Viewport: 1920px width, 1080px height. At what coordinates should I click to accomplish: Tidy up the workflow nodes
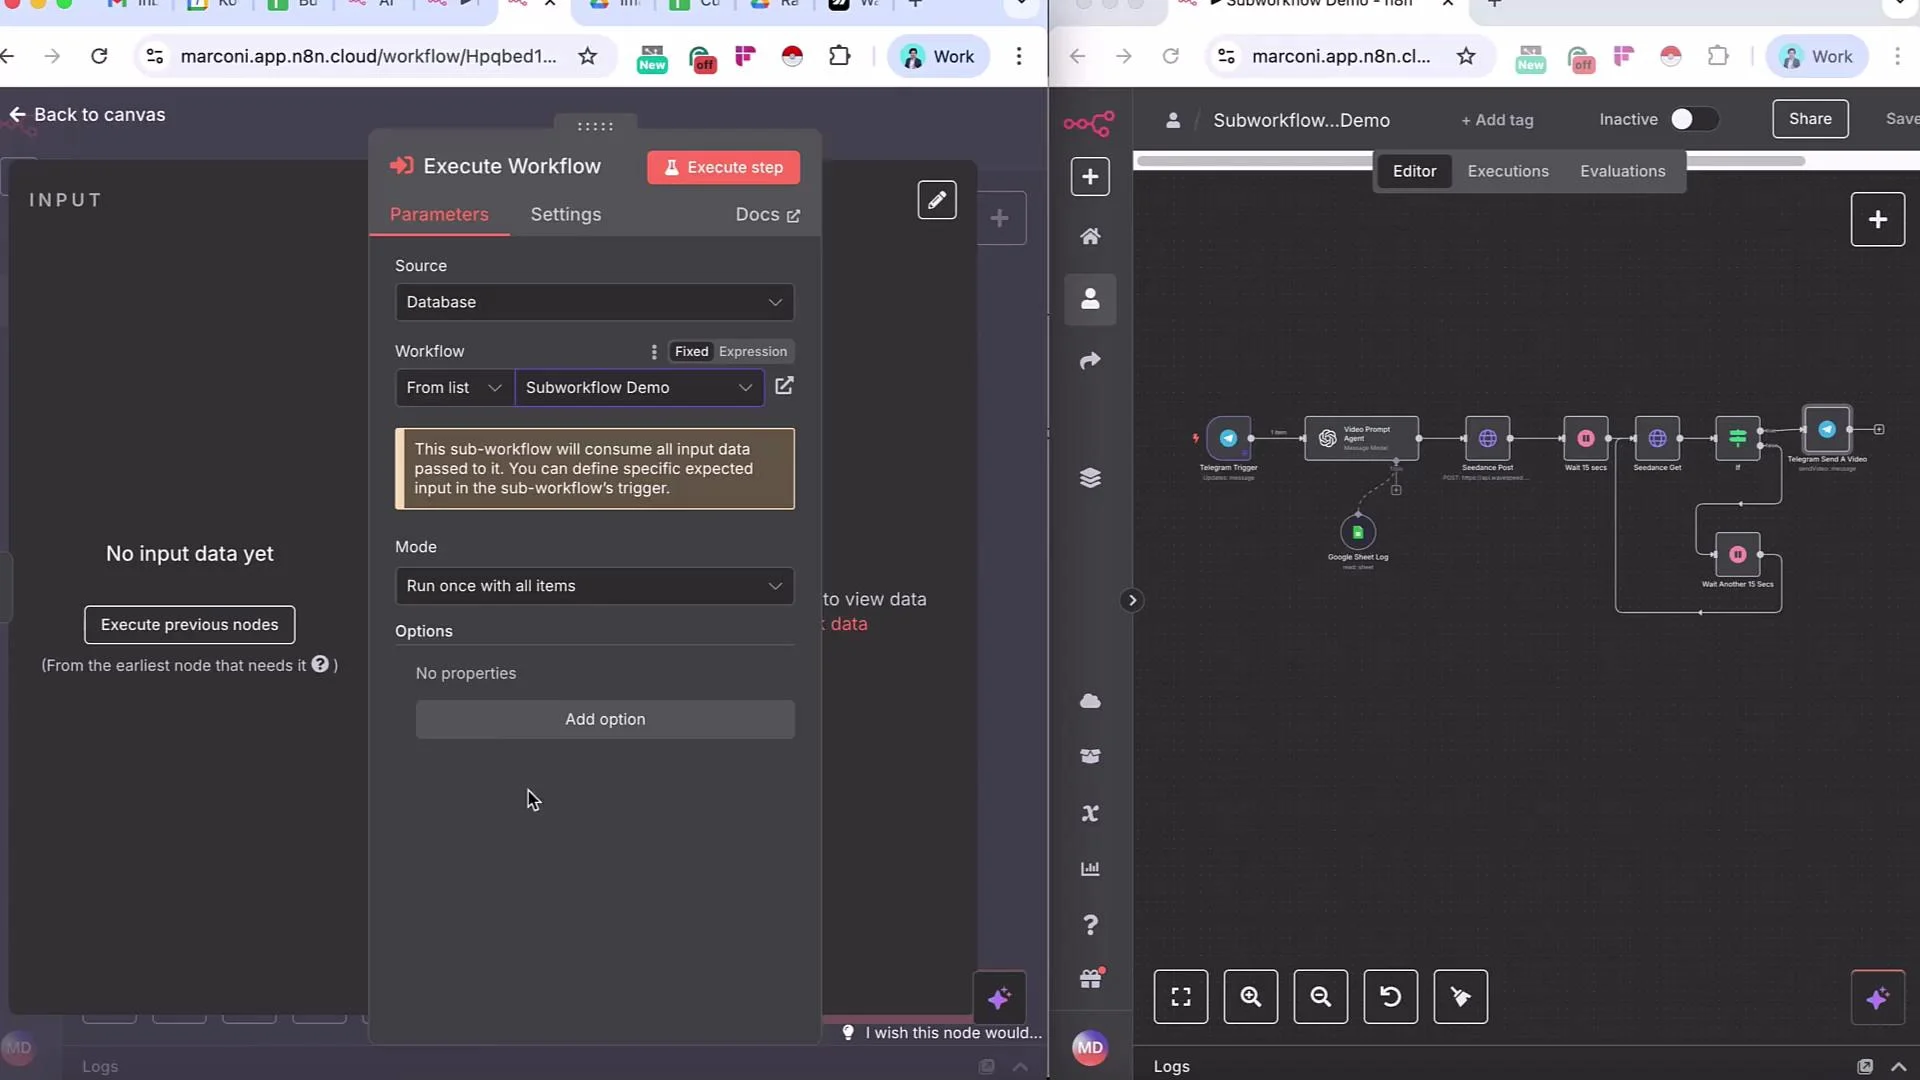pyautogui.click(x=1461, y=997)
